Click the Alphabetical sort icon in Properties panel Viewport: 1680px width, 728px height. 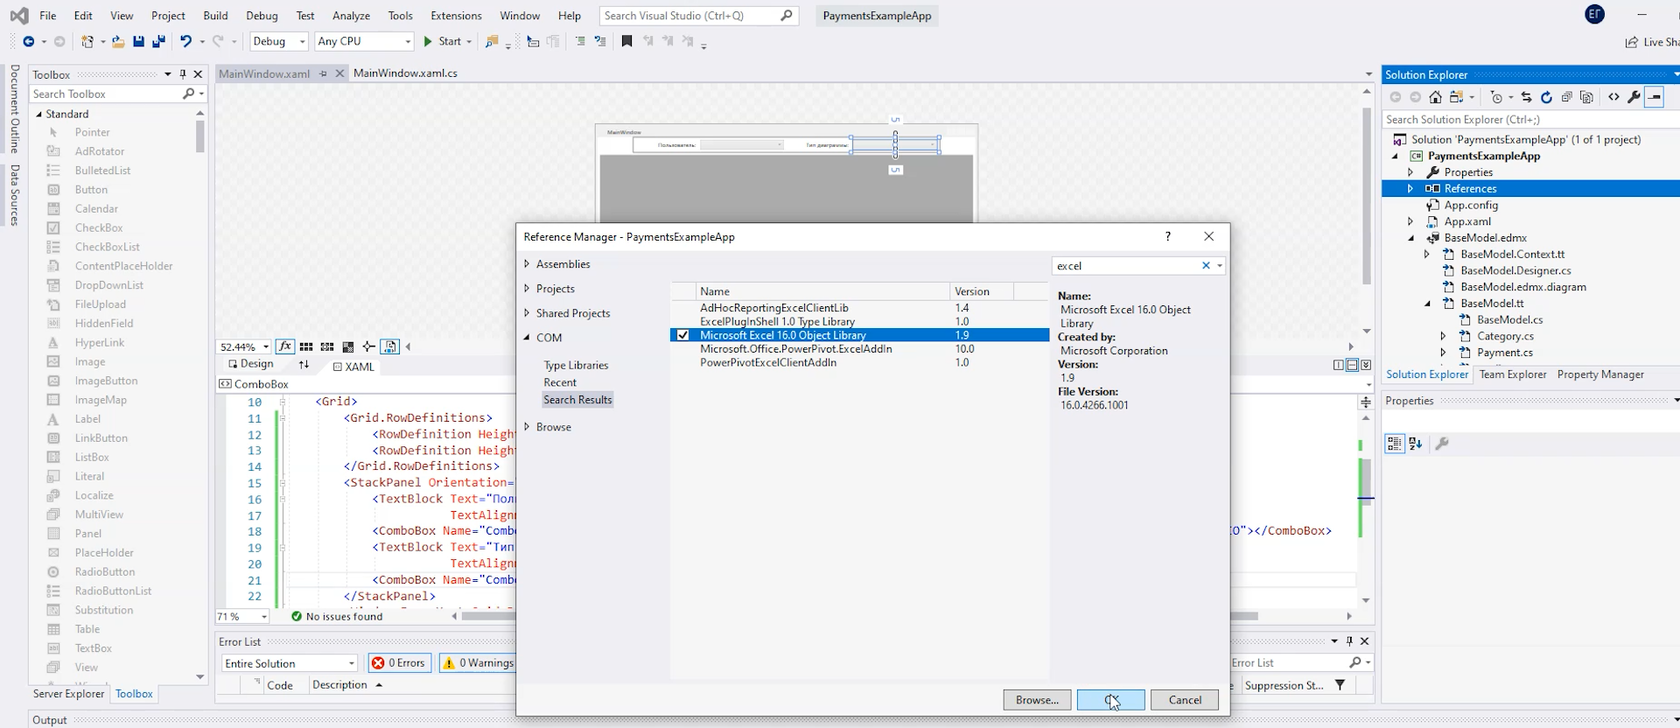tap(1415, 444)
